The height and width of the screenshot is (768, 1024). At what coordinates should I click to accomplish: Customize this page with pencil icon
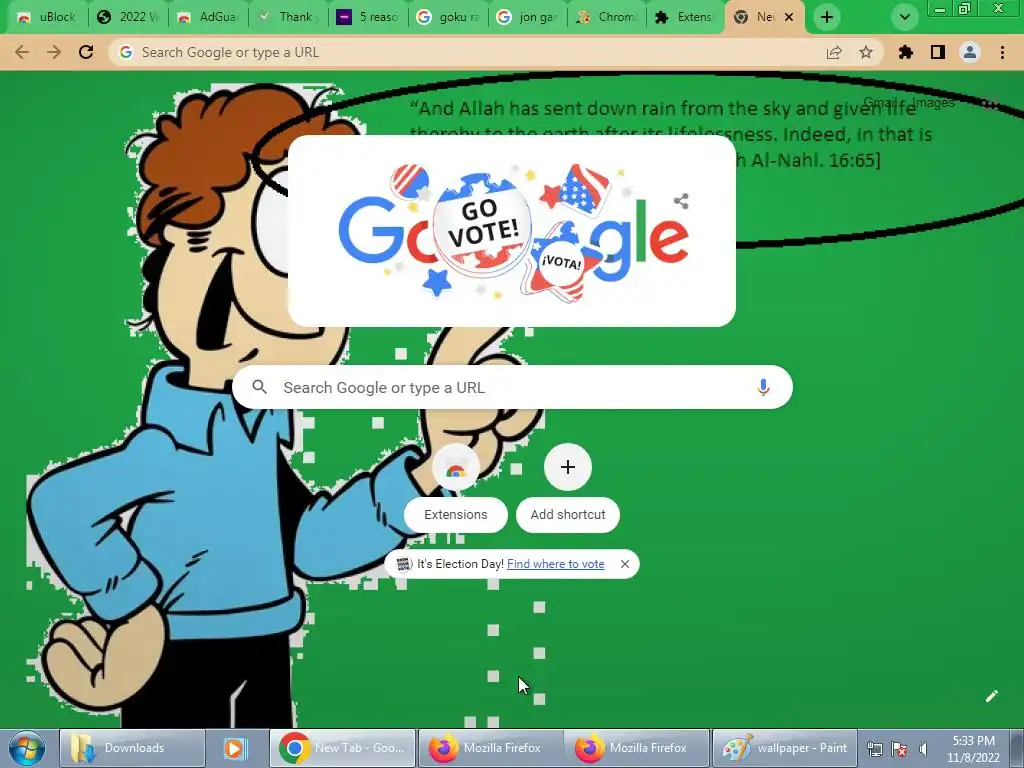(991, 696)
